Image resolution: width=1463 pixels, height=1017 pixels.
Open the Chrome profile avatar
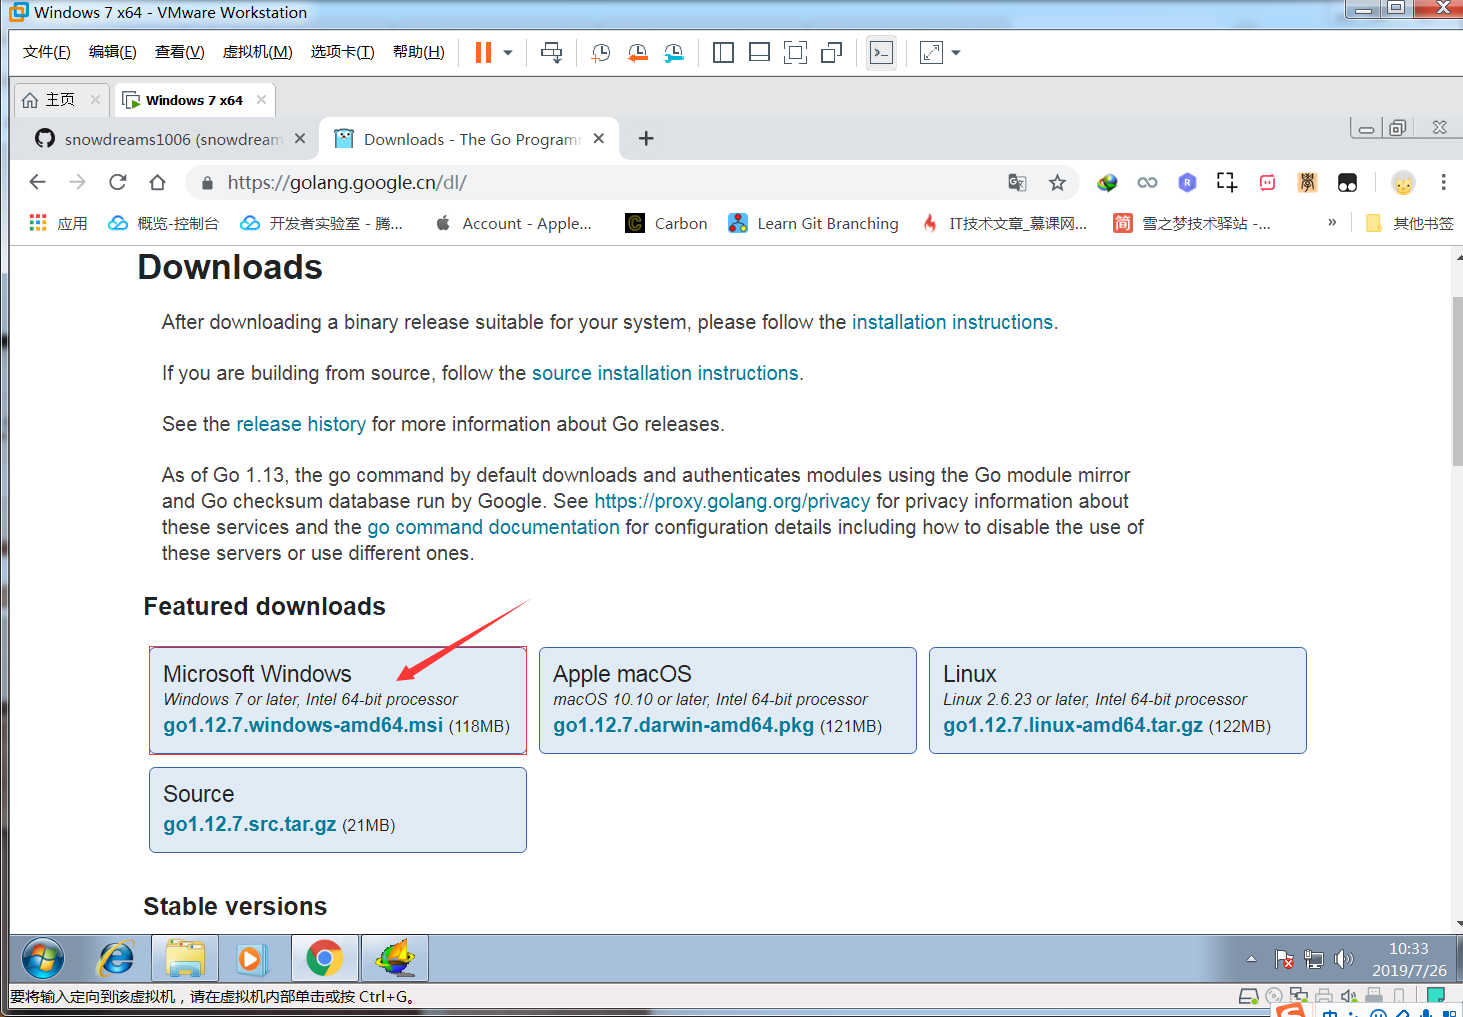[x=1403, y=183]
